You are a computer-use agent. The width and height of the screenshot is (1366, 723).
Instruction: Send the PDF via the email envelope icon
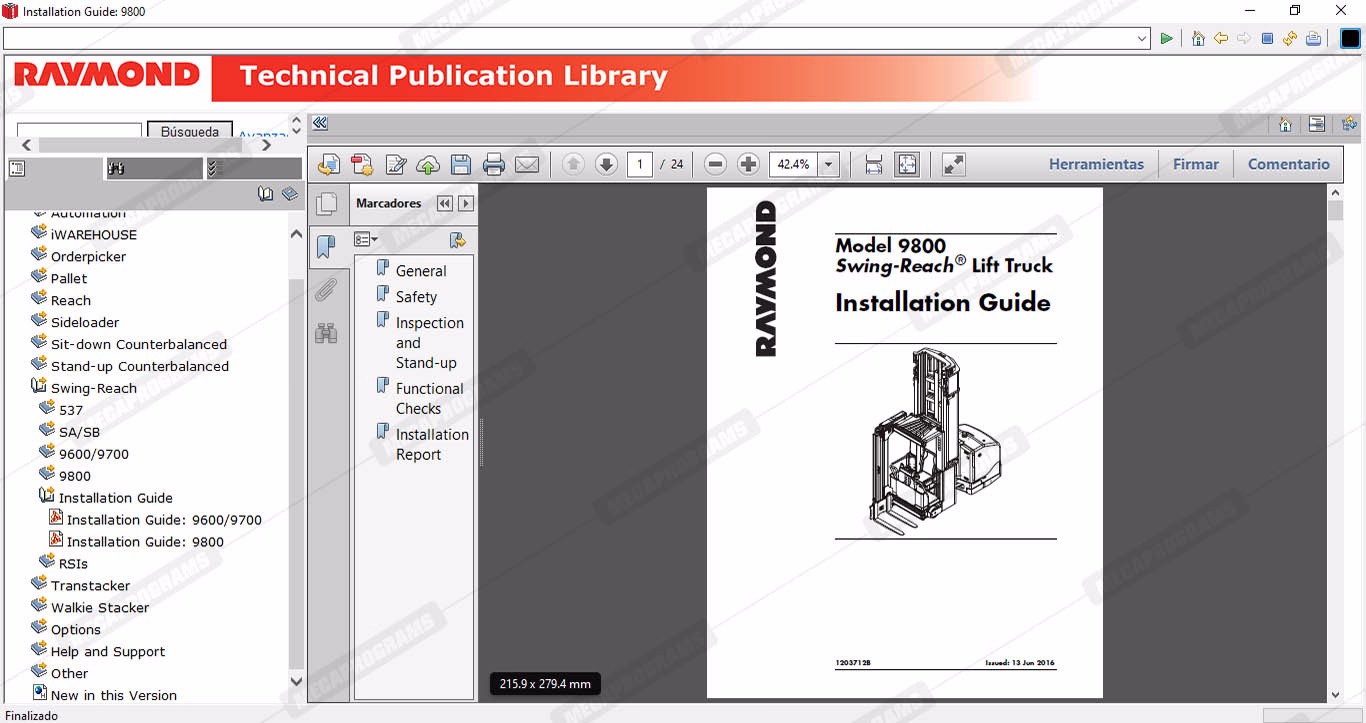(x=527, y=165)
